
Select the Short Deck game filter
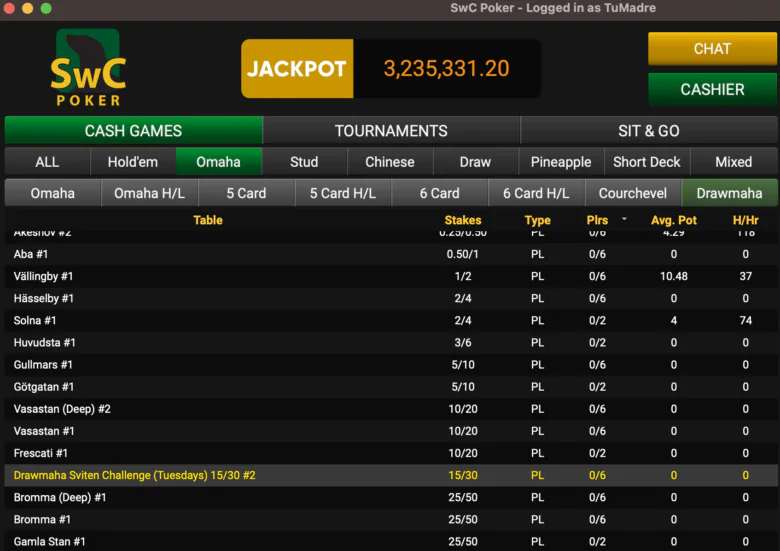point(646,162)
